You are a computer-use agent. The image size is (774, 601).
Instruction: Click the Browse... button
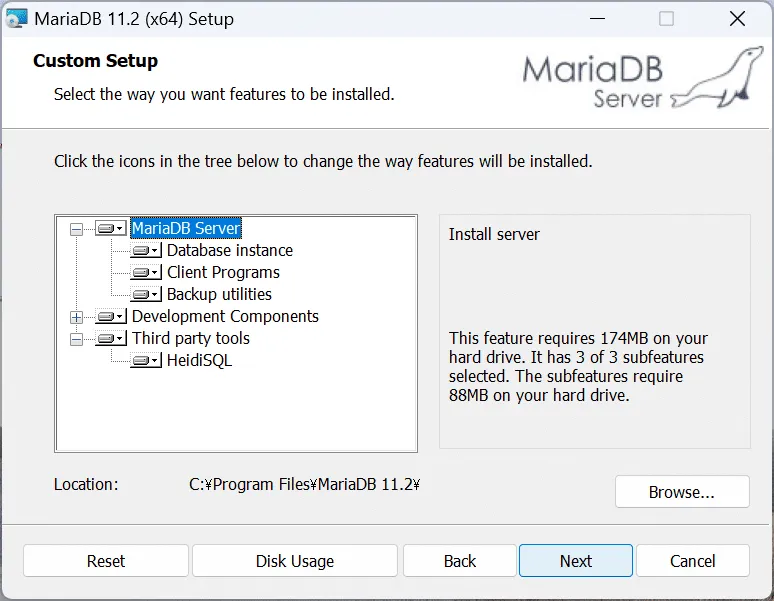click(682, 491)
